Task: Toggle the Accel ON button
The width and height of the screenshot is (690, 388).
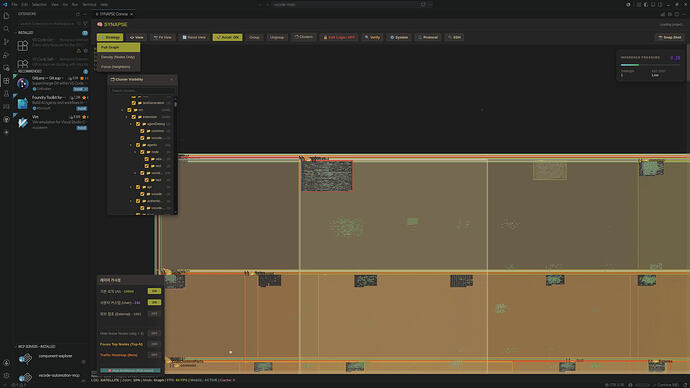Action: (228, 37)
